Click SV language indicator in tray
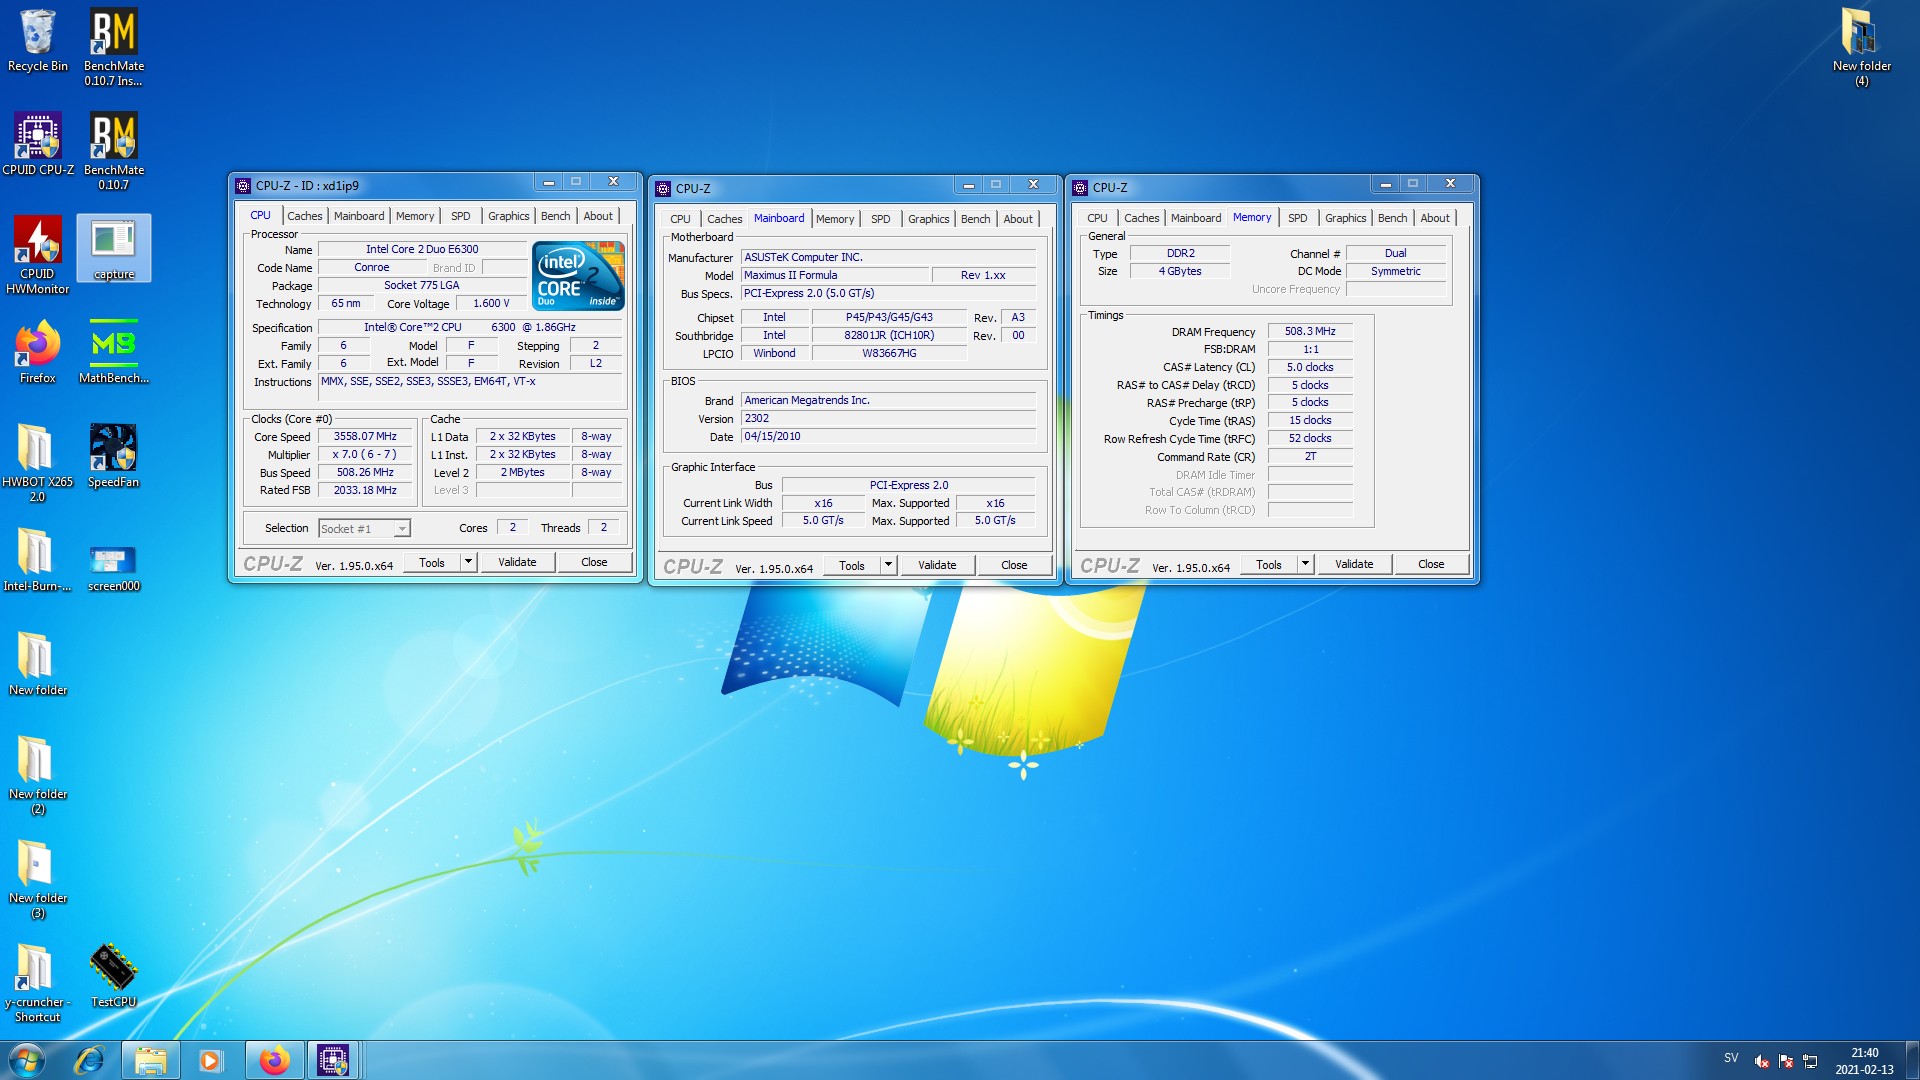Screen dimensions: 1920x1080 [1731, 1058]
